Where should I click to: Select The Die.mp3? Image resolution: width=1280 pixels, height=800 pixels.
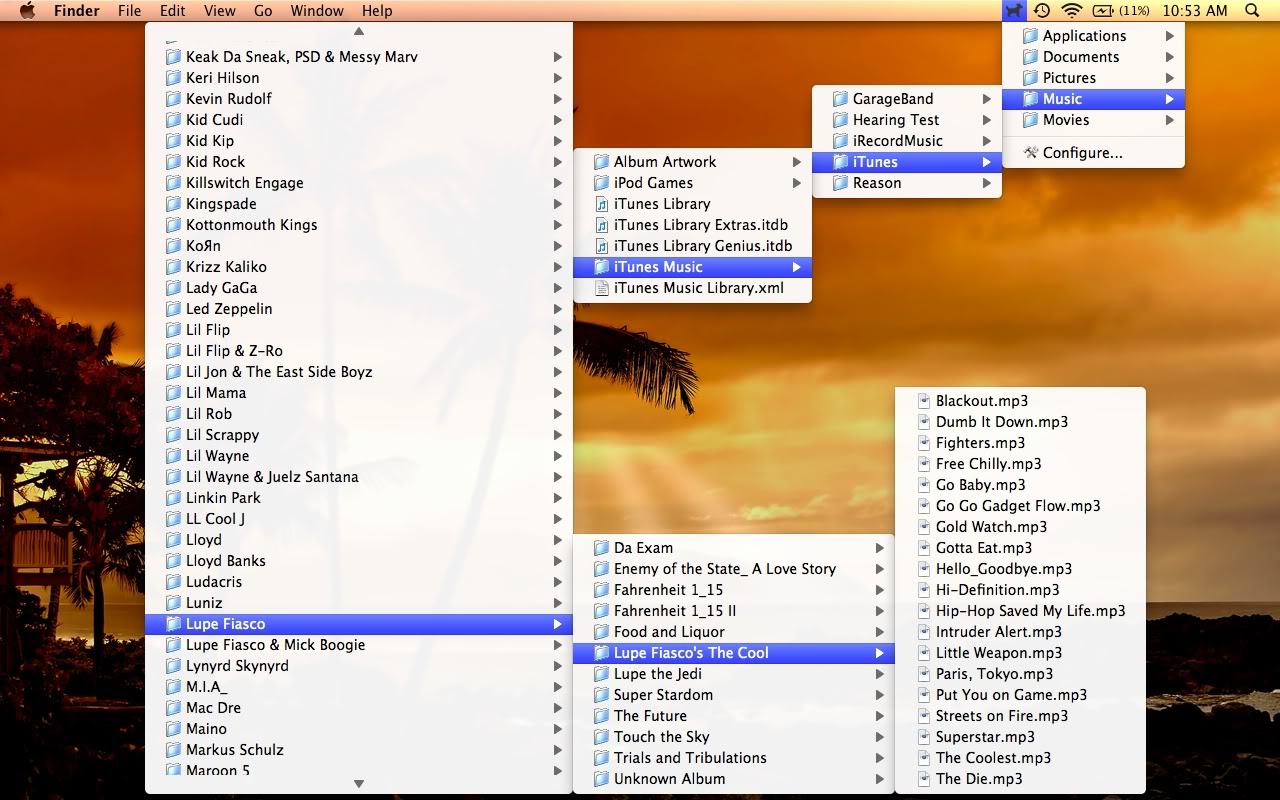click(1020, 779)
